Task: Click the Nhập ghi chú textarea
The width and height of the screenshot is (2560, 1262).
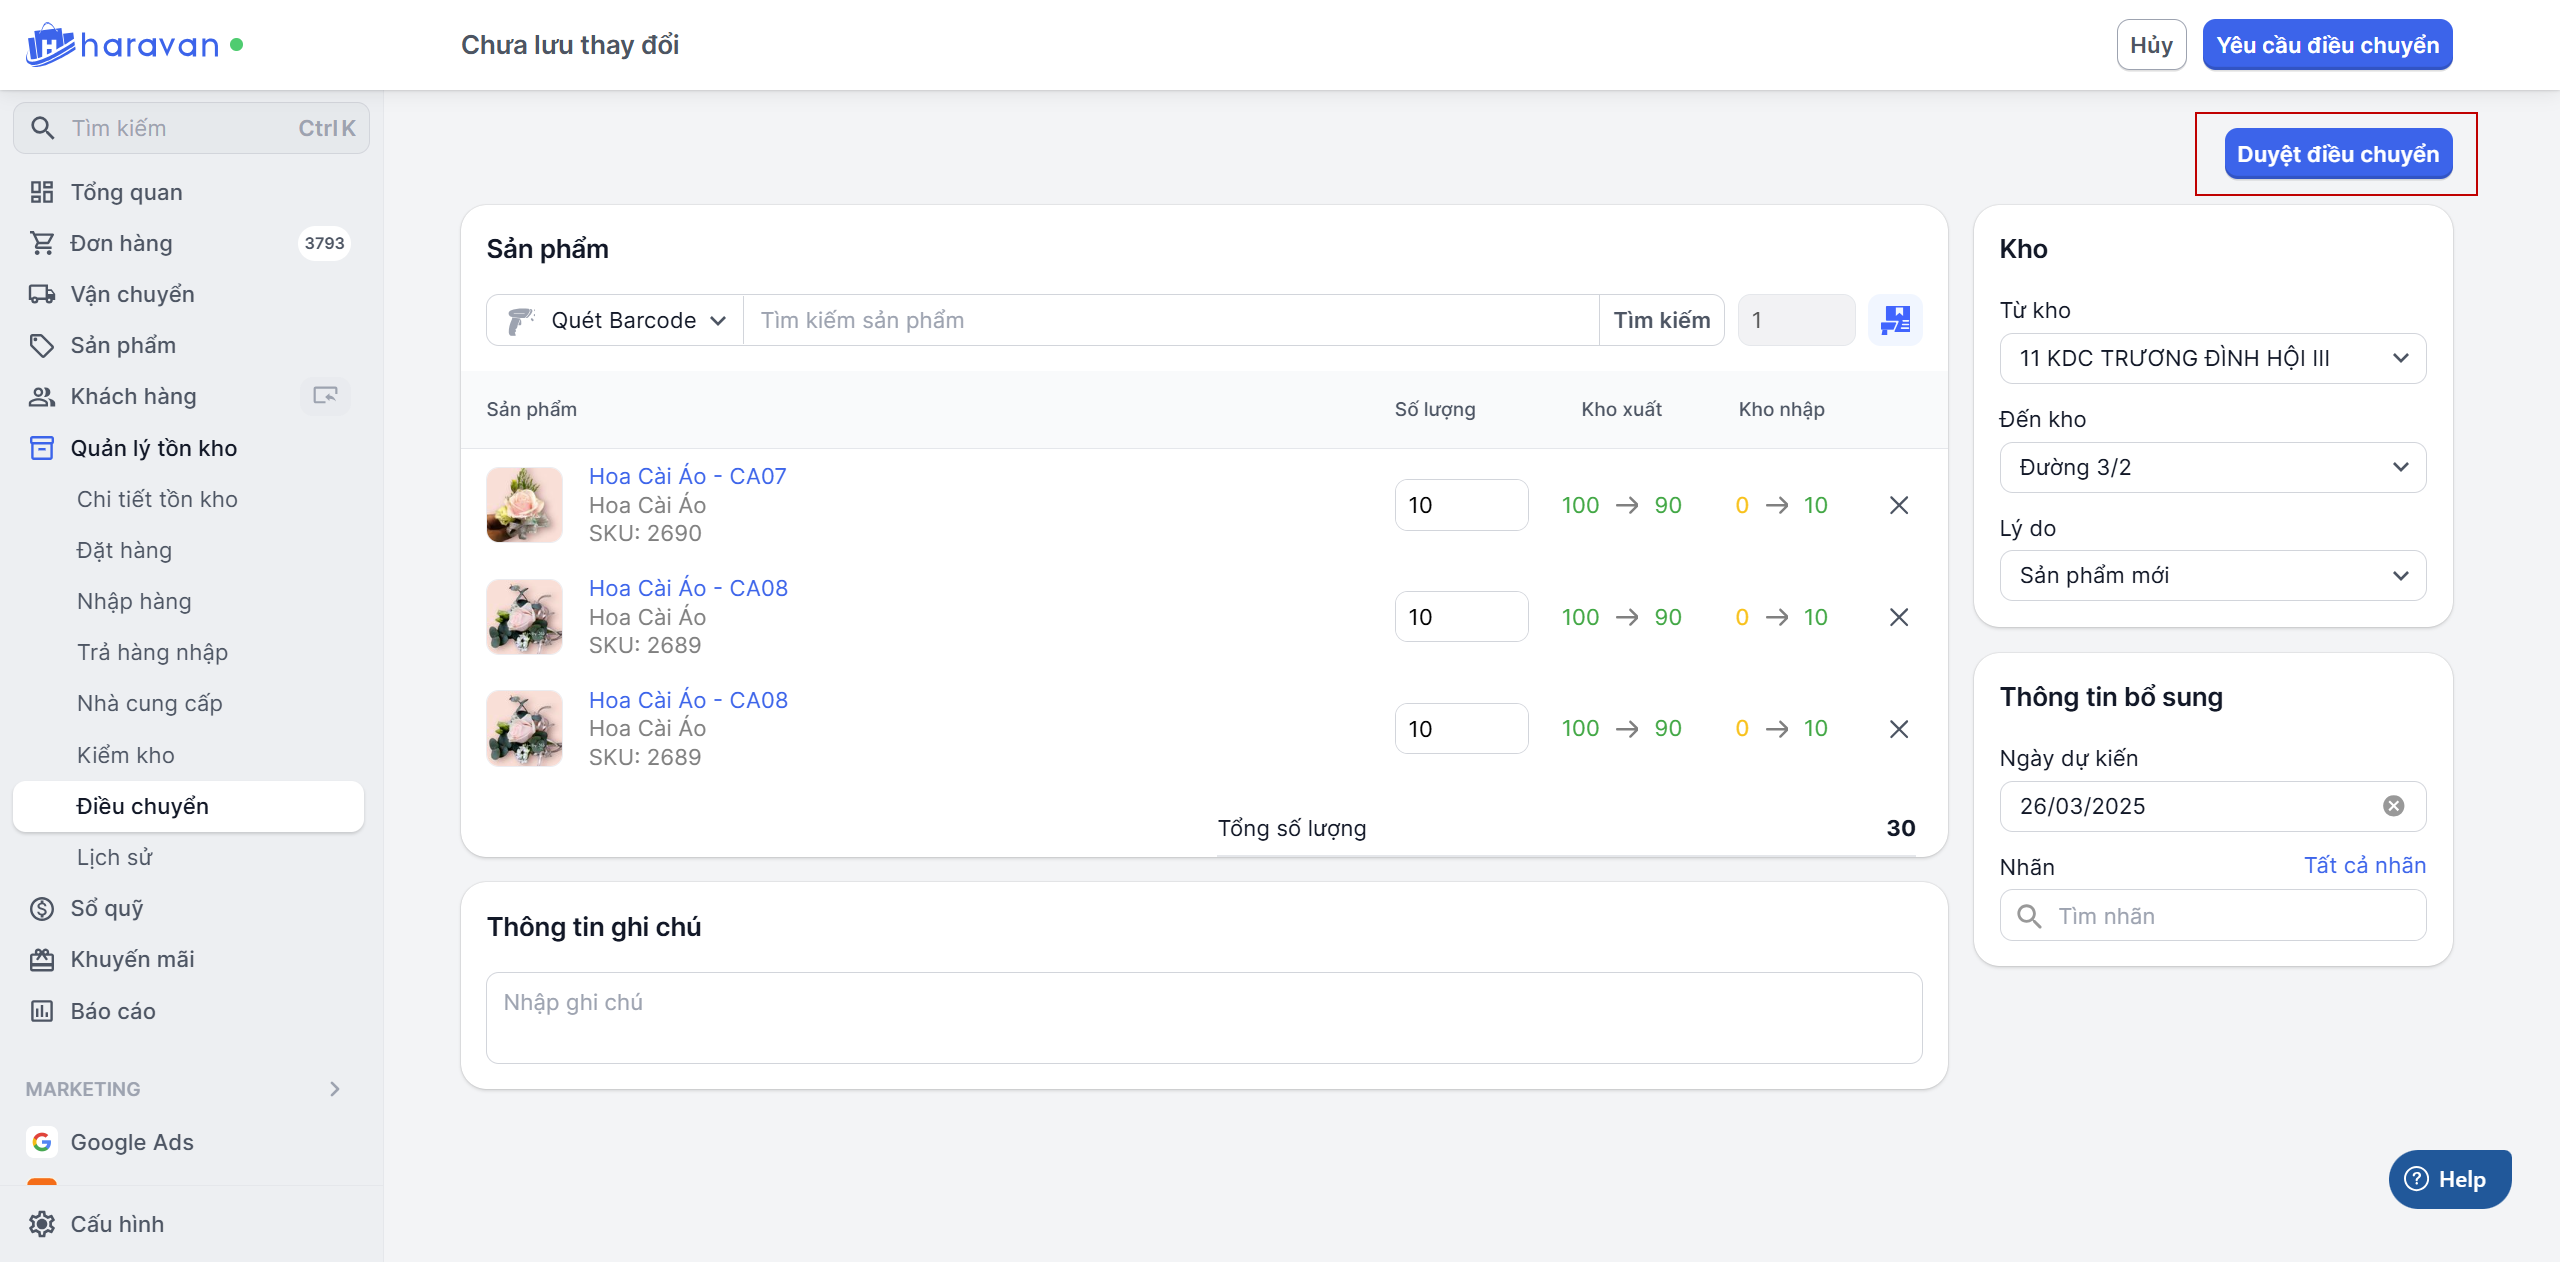Action: pyautogui.click(x=1203, y=1017)
